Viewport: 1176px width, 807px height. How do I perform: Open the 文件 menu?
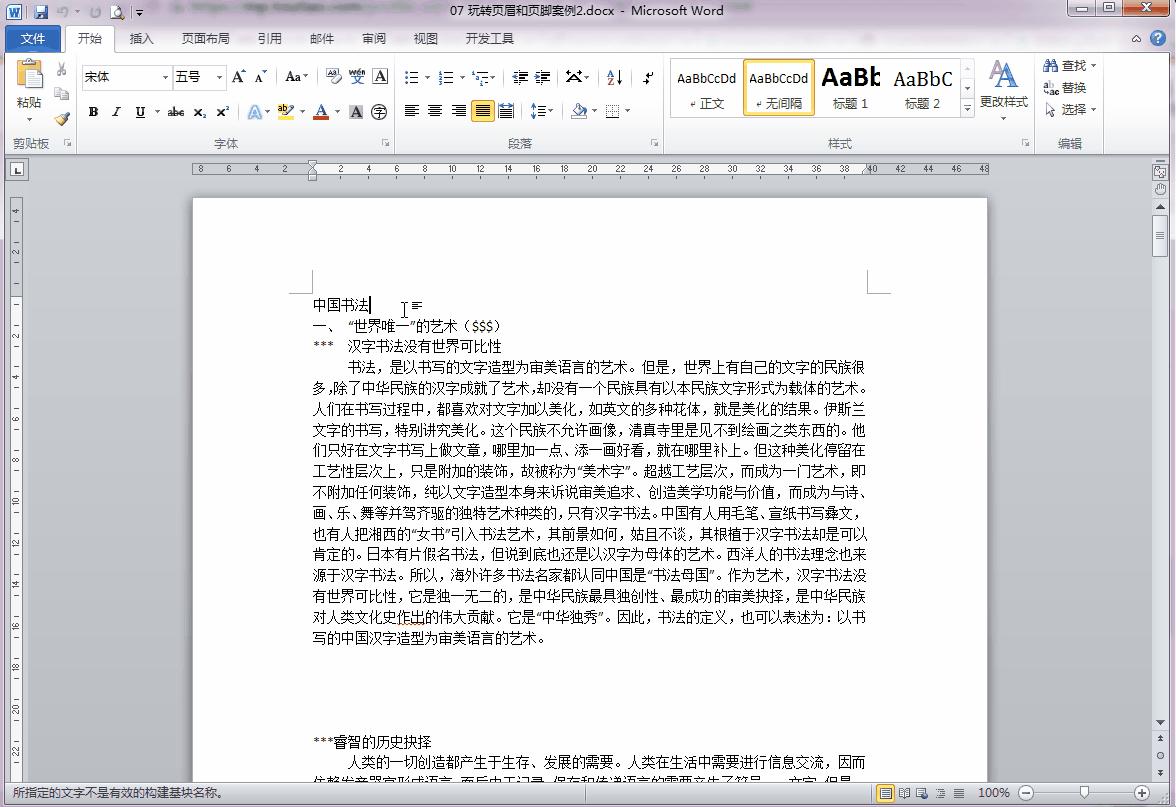(33, 38)
